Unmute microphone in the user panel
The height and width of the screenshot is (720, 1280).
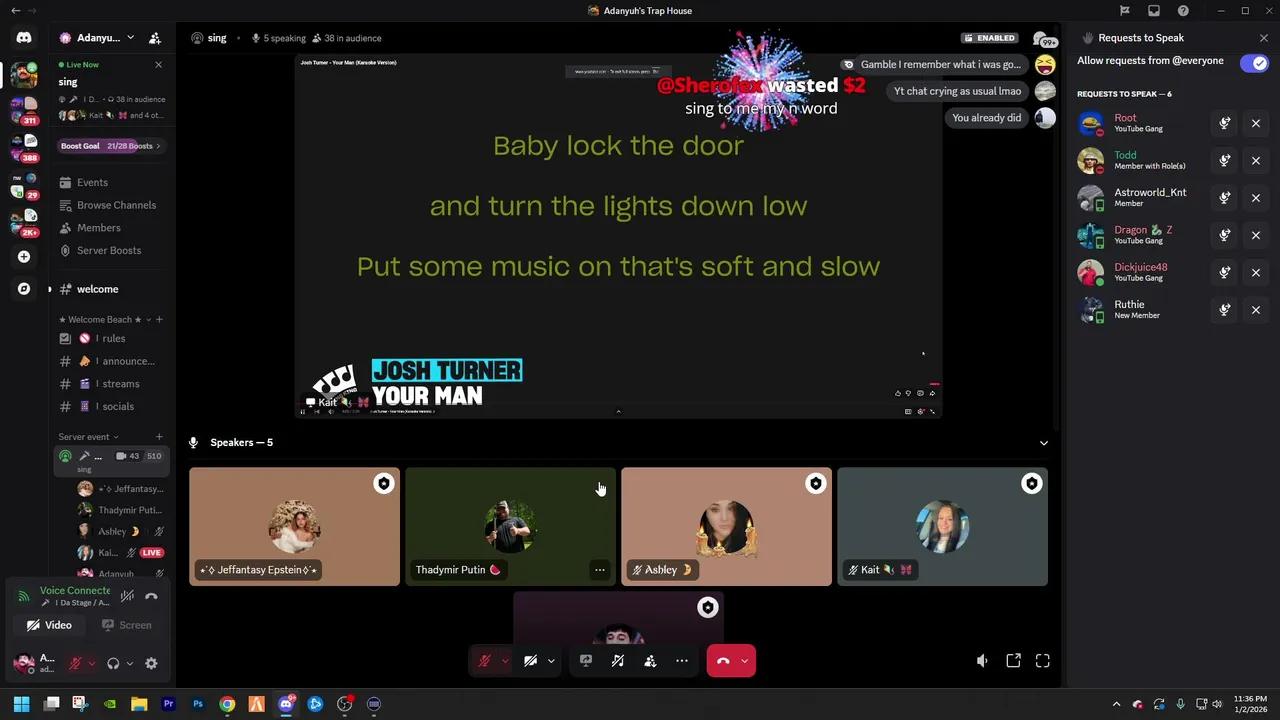click(x=75, y=663)
